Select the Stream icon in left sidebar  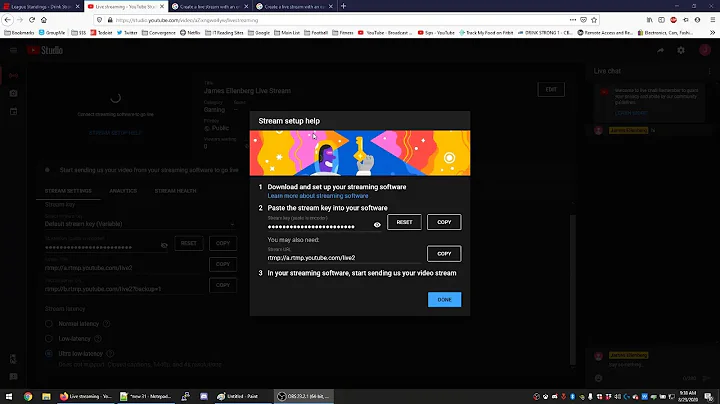tap(13, 75)
